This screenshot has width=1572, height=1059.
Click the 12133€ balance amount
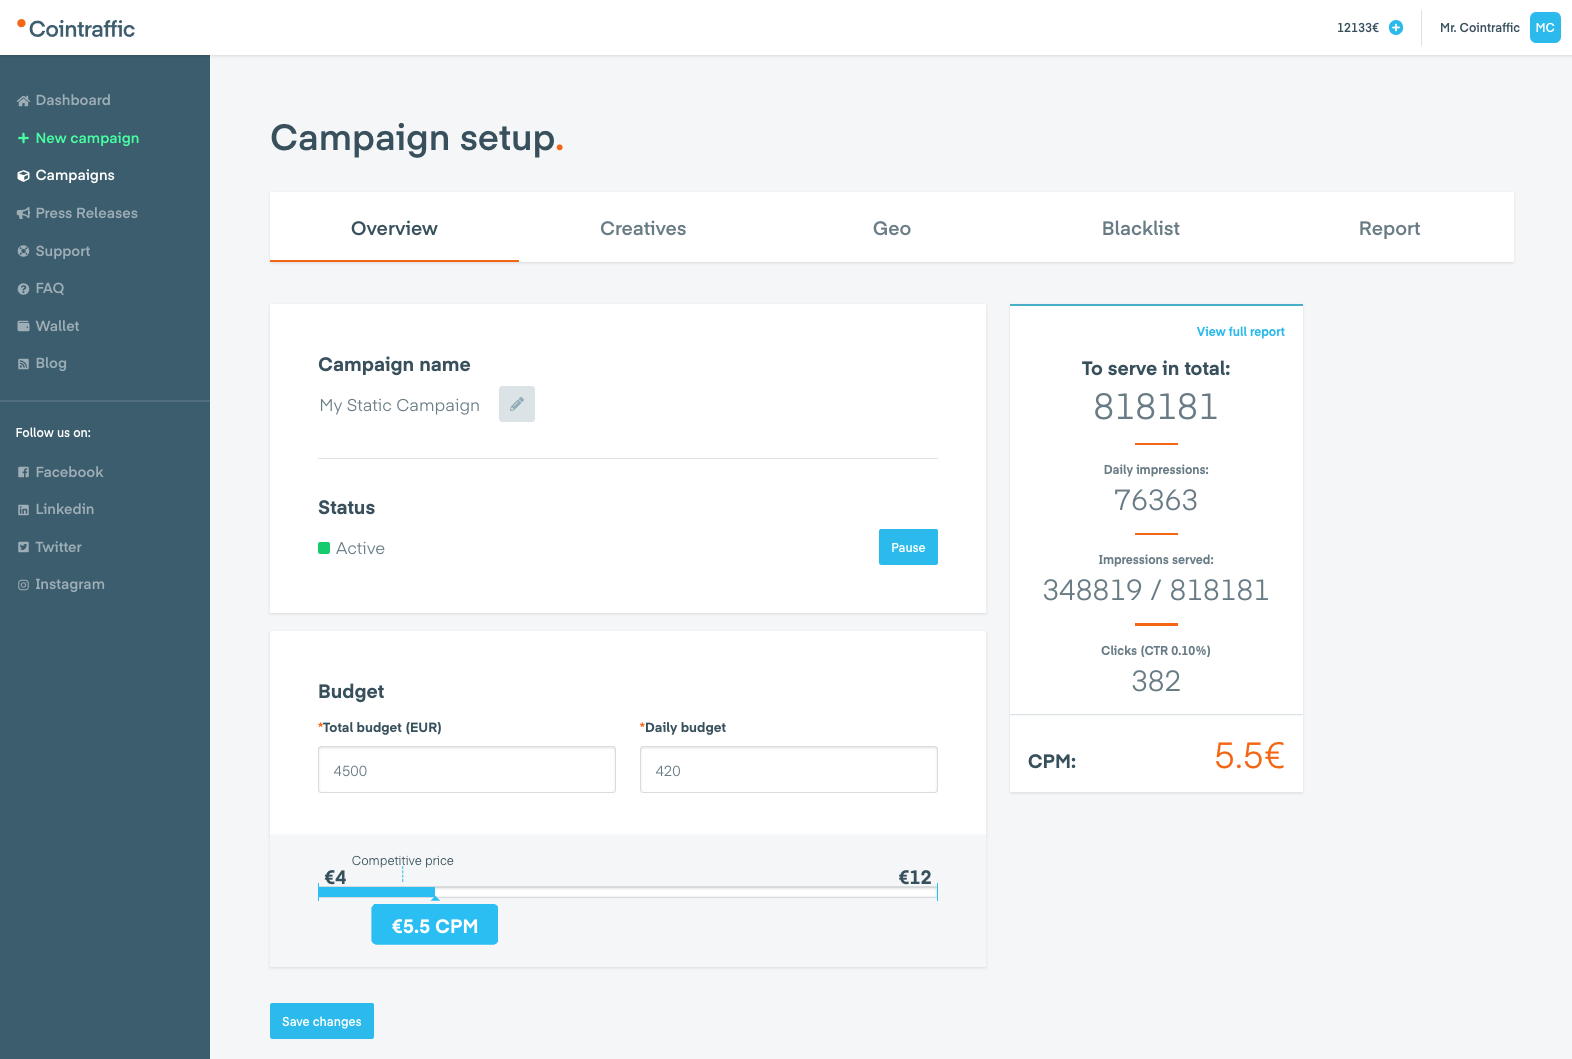pyautogui.click(x=1358, y=28)
